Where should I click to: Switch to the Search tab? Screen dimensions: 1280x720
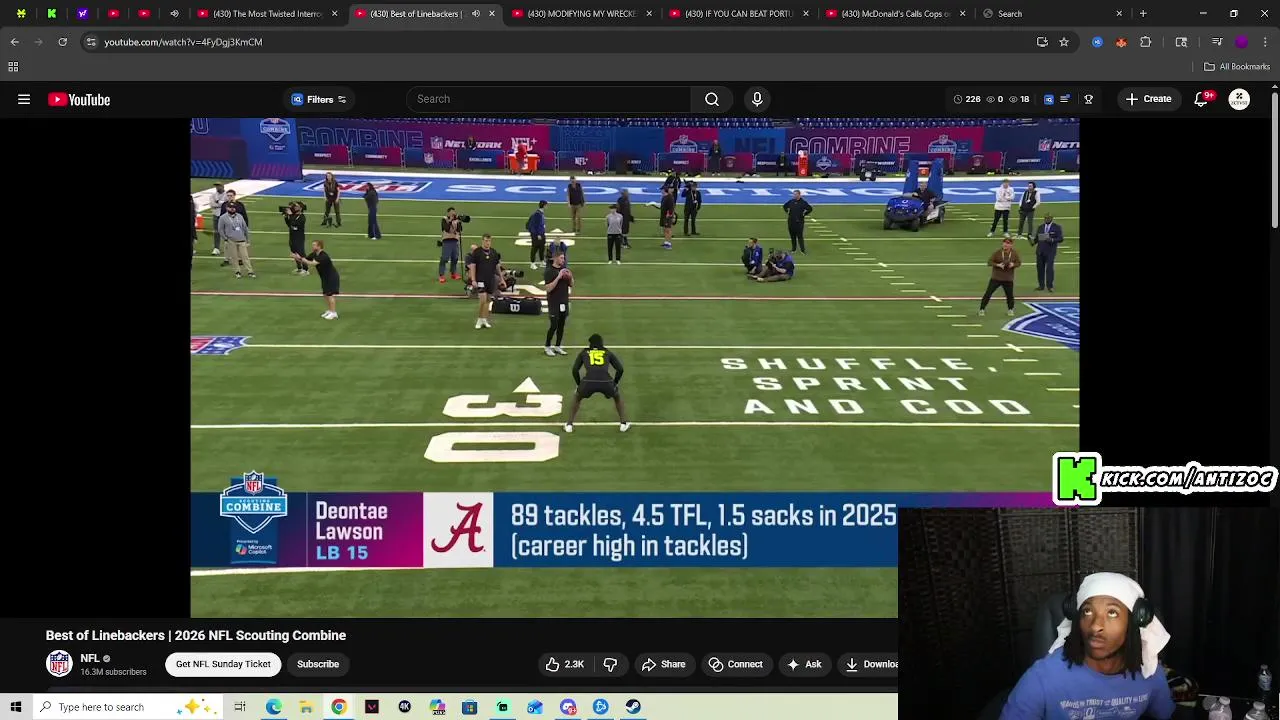pos(1051,14)
